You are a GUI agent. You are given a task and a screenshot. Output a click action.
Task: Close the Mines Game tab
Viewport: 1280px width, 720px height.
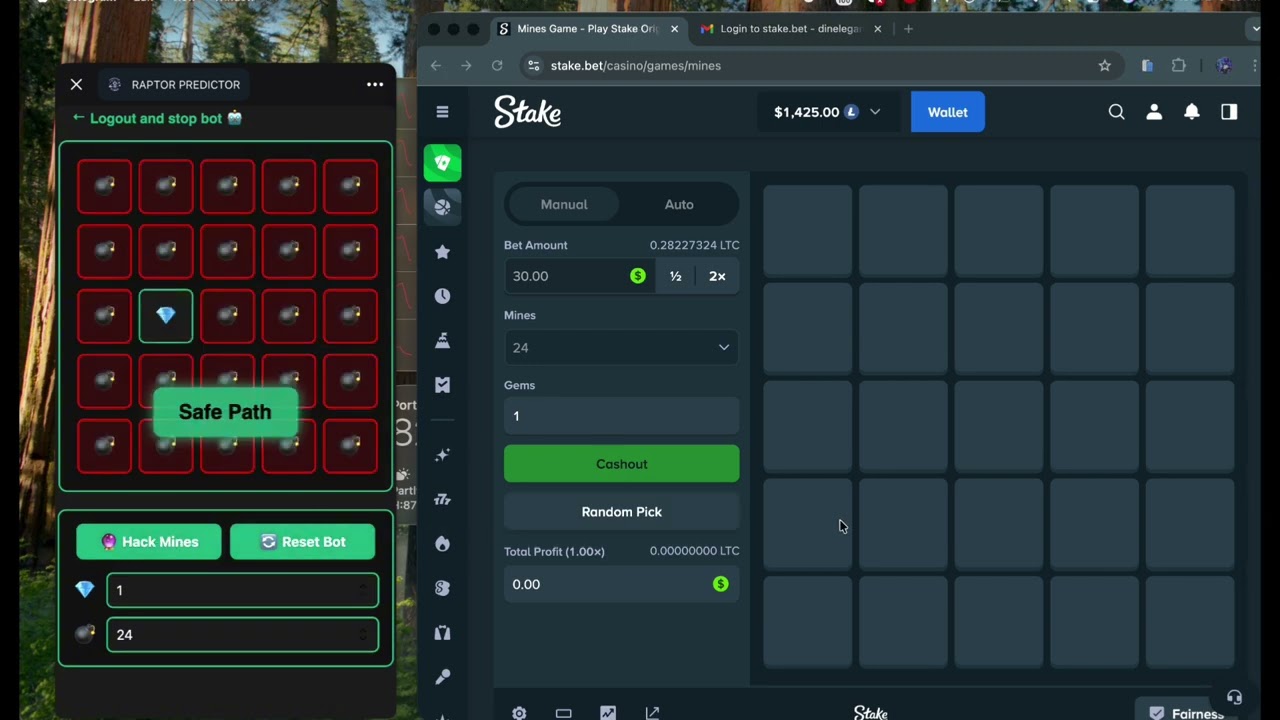(x=674, y=29)
